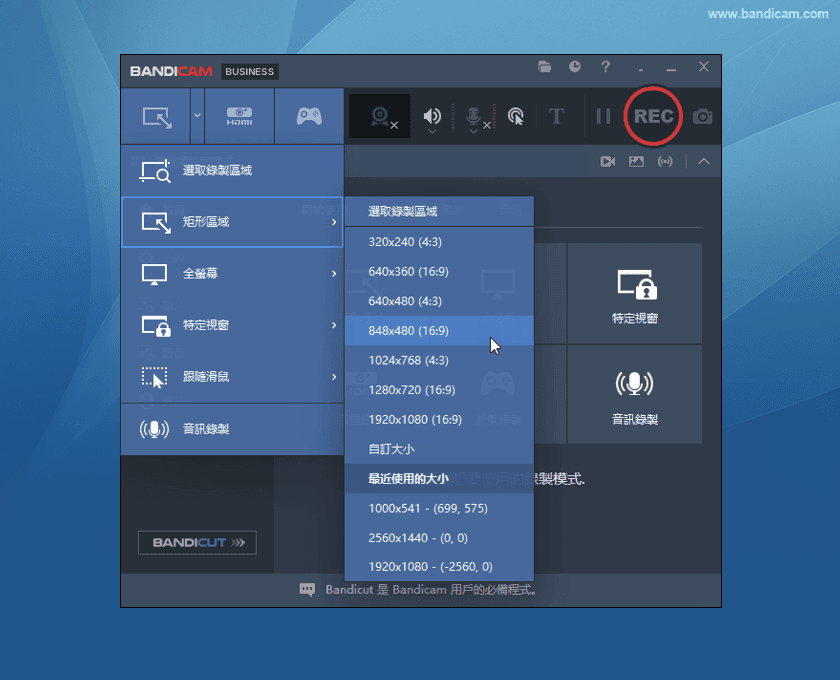Select 矩形區域 menu item
The width and height of the screenshot is (840, 680).
232,222
